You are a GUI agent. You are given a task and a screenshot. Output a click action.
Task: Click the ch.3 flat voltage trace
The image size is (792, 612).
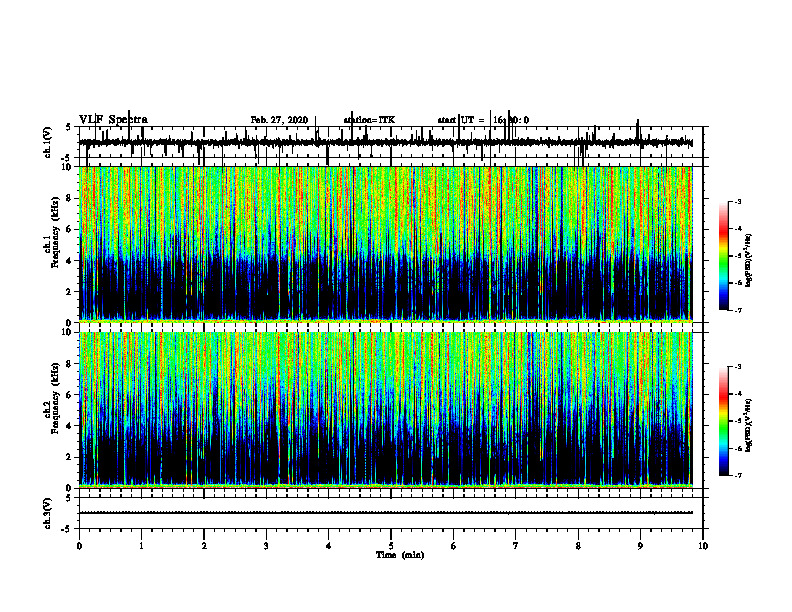pyautogui.click(x=386, y=513)
